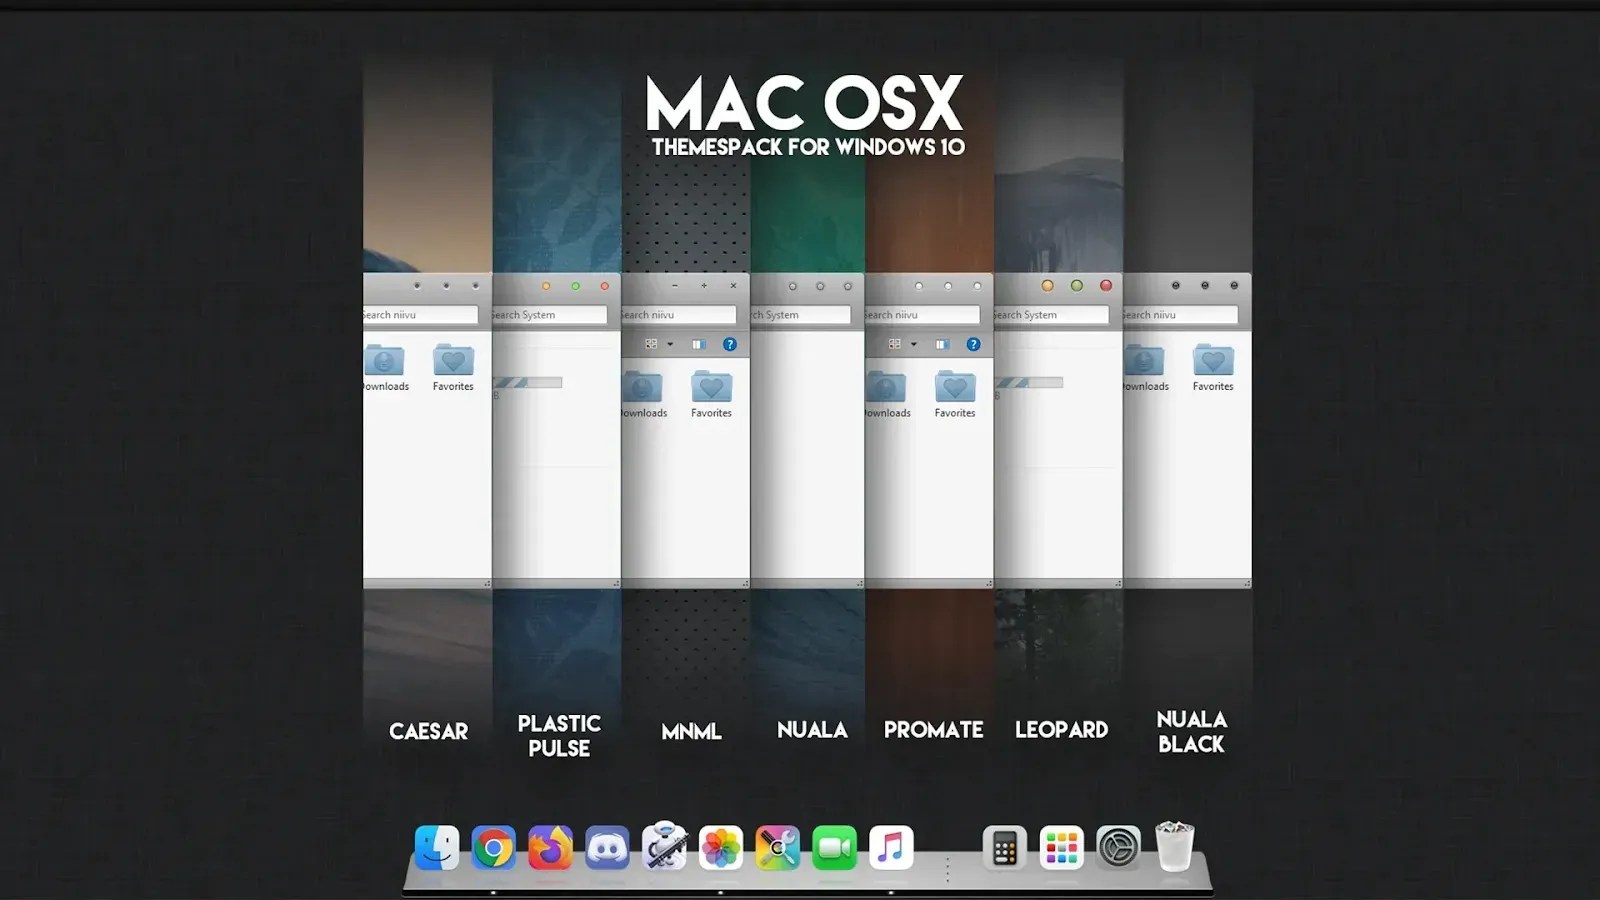Open Favorites folder in the Promate window
1600x900 pixels.
[955, 395]
